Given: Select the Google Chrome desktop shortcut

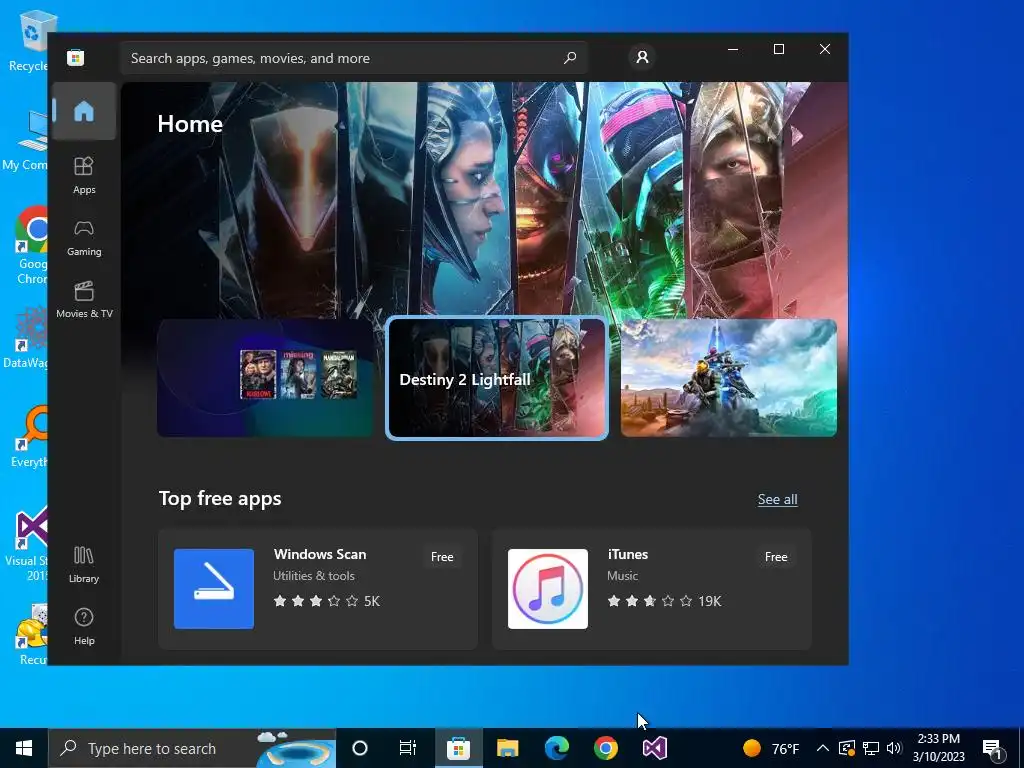Looking at the screenshot, I should (x=29, y=245).
